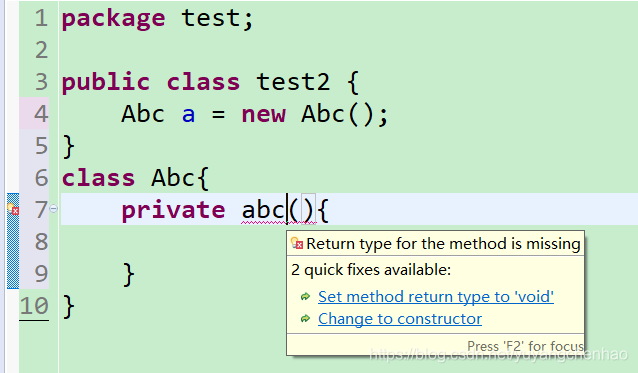Click line number 4 in the gutter

(x=41, y=113)
